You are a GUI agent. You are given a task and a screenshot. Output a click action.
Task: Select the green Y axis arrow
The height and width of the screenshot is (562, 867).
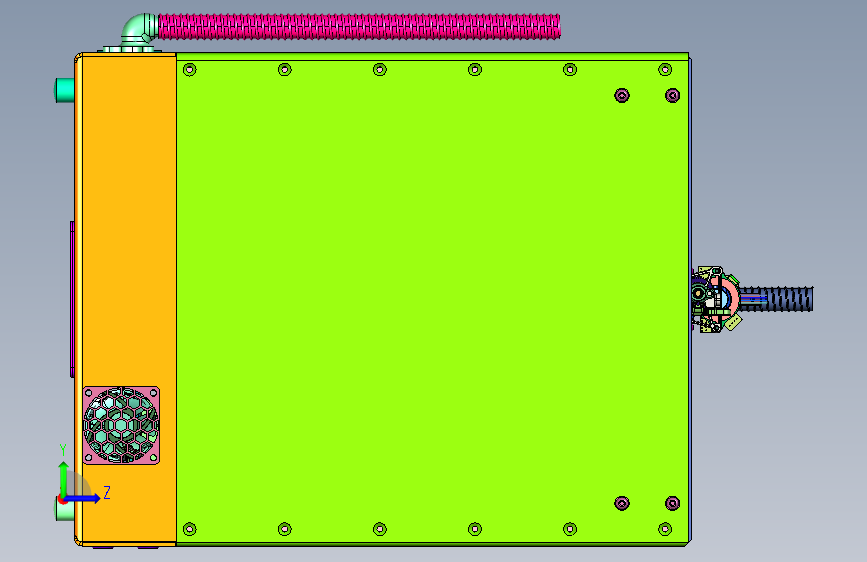pos(64,479)
